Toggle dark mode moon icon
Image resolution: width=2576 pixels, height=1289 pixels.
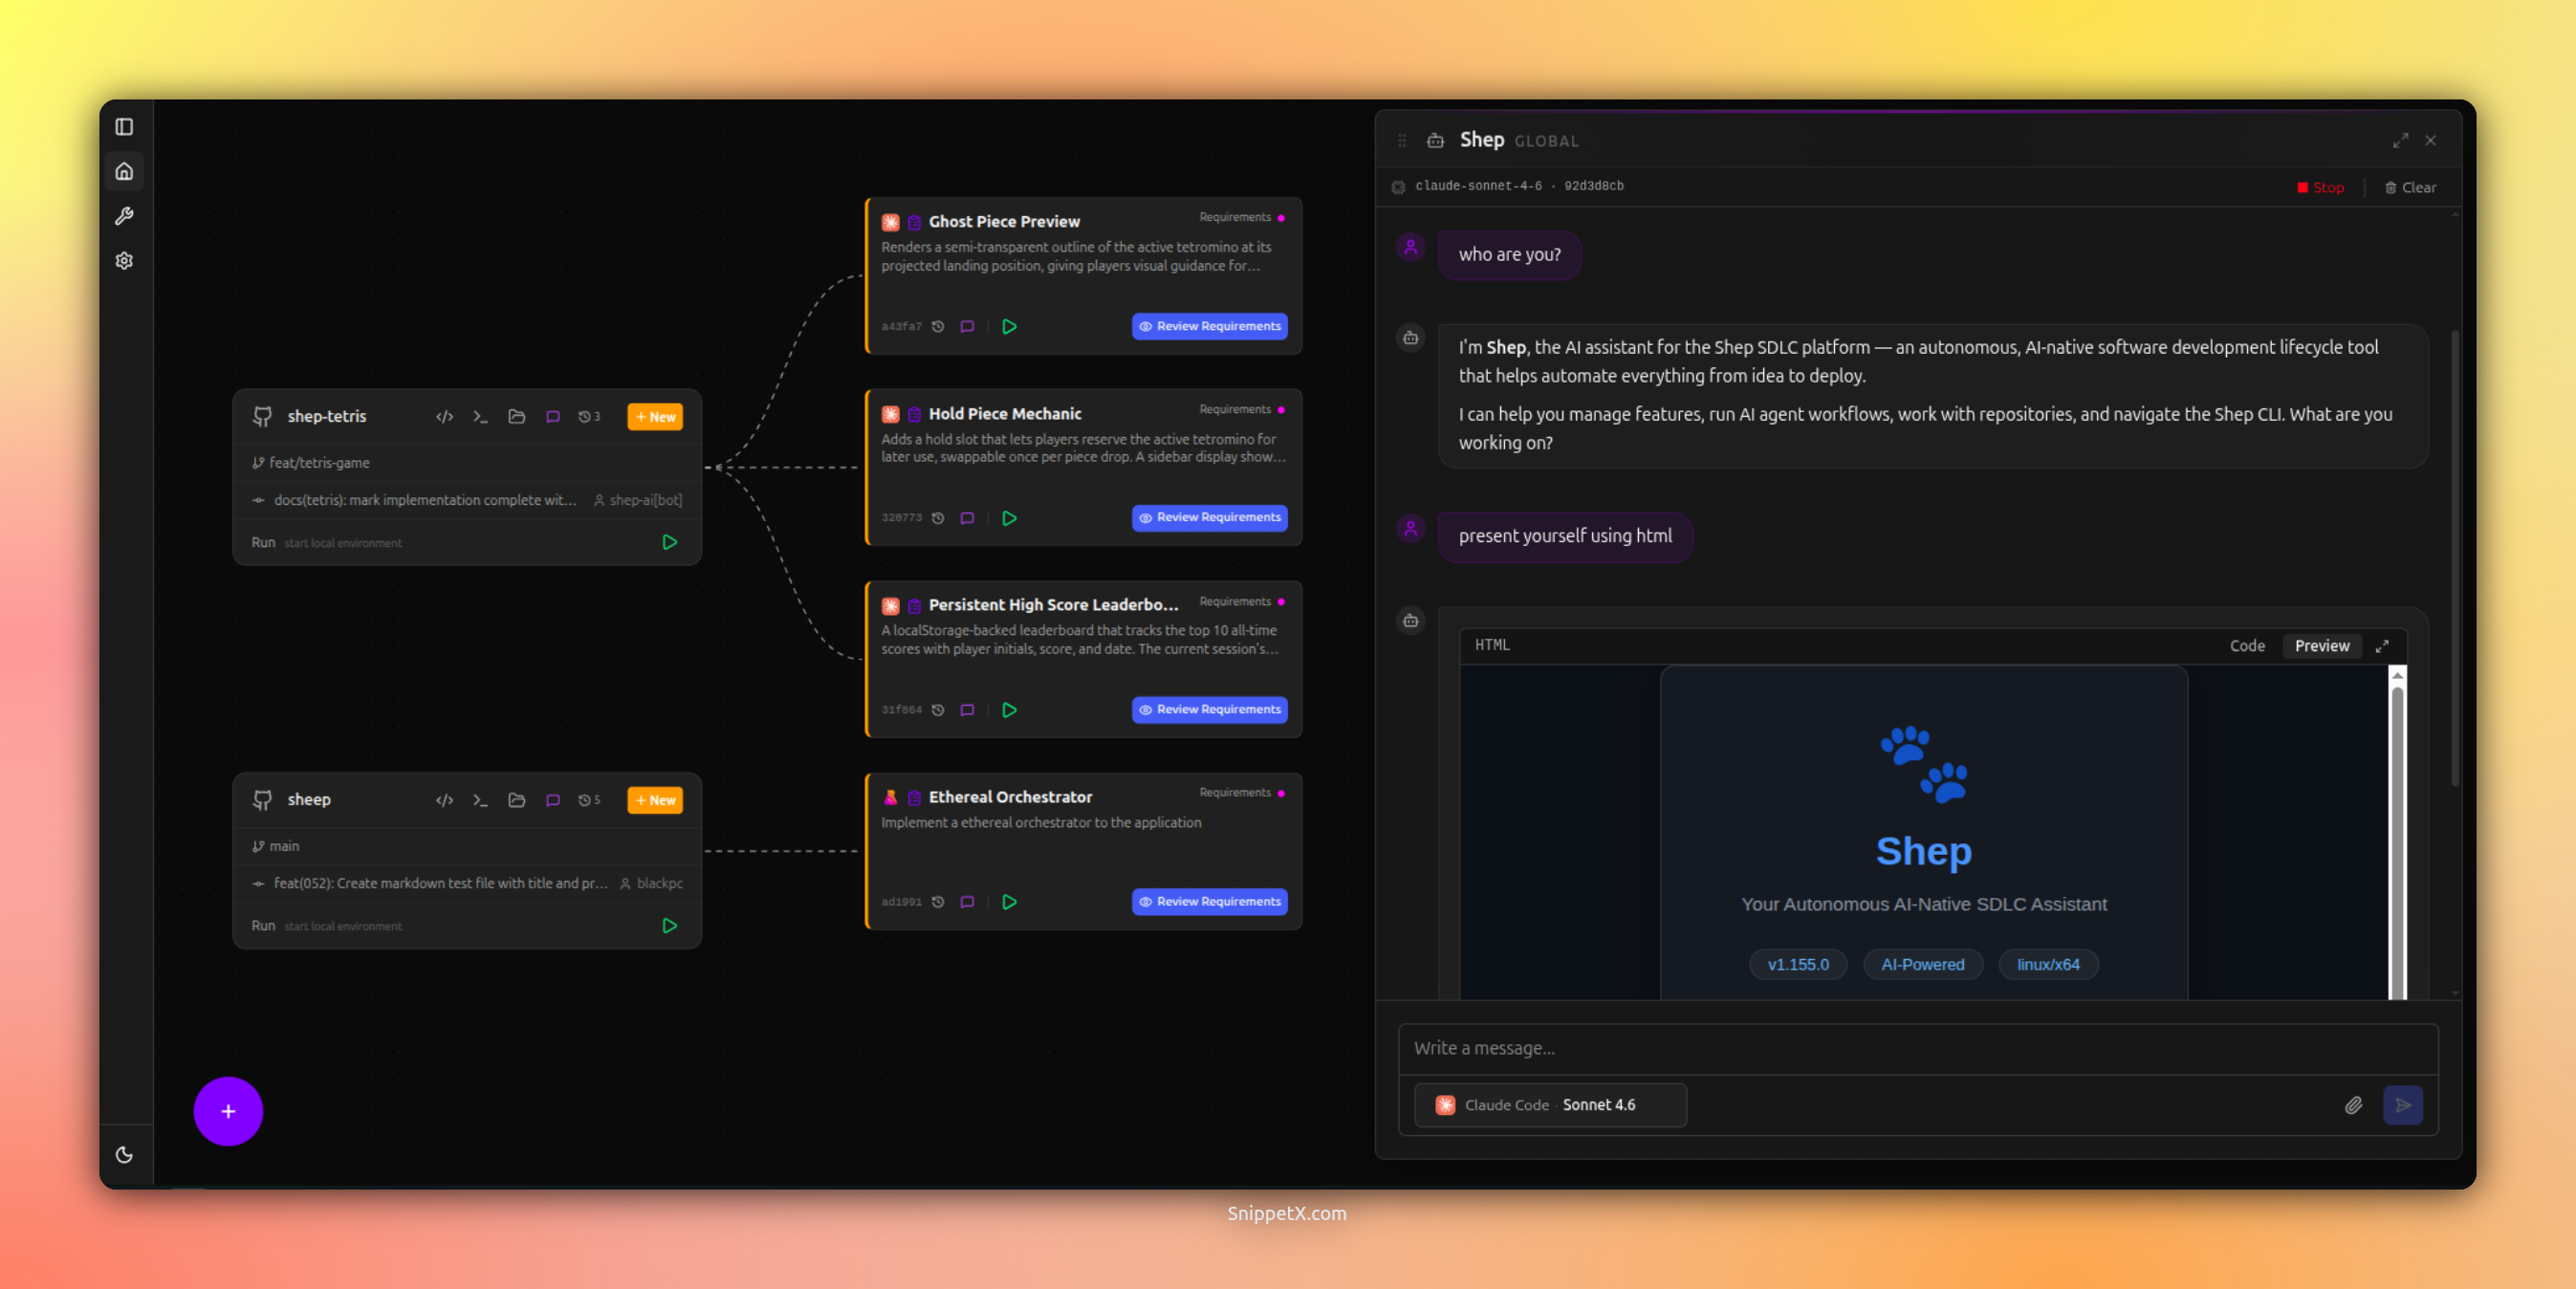coord(124,1155)
